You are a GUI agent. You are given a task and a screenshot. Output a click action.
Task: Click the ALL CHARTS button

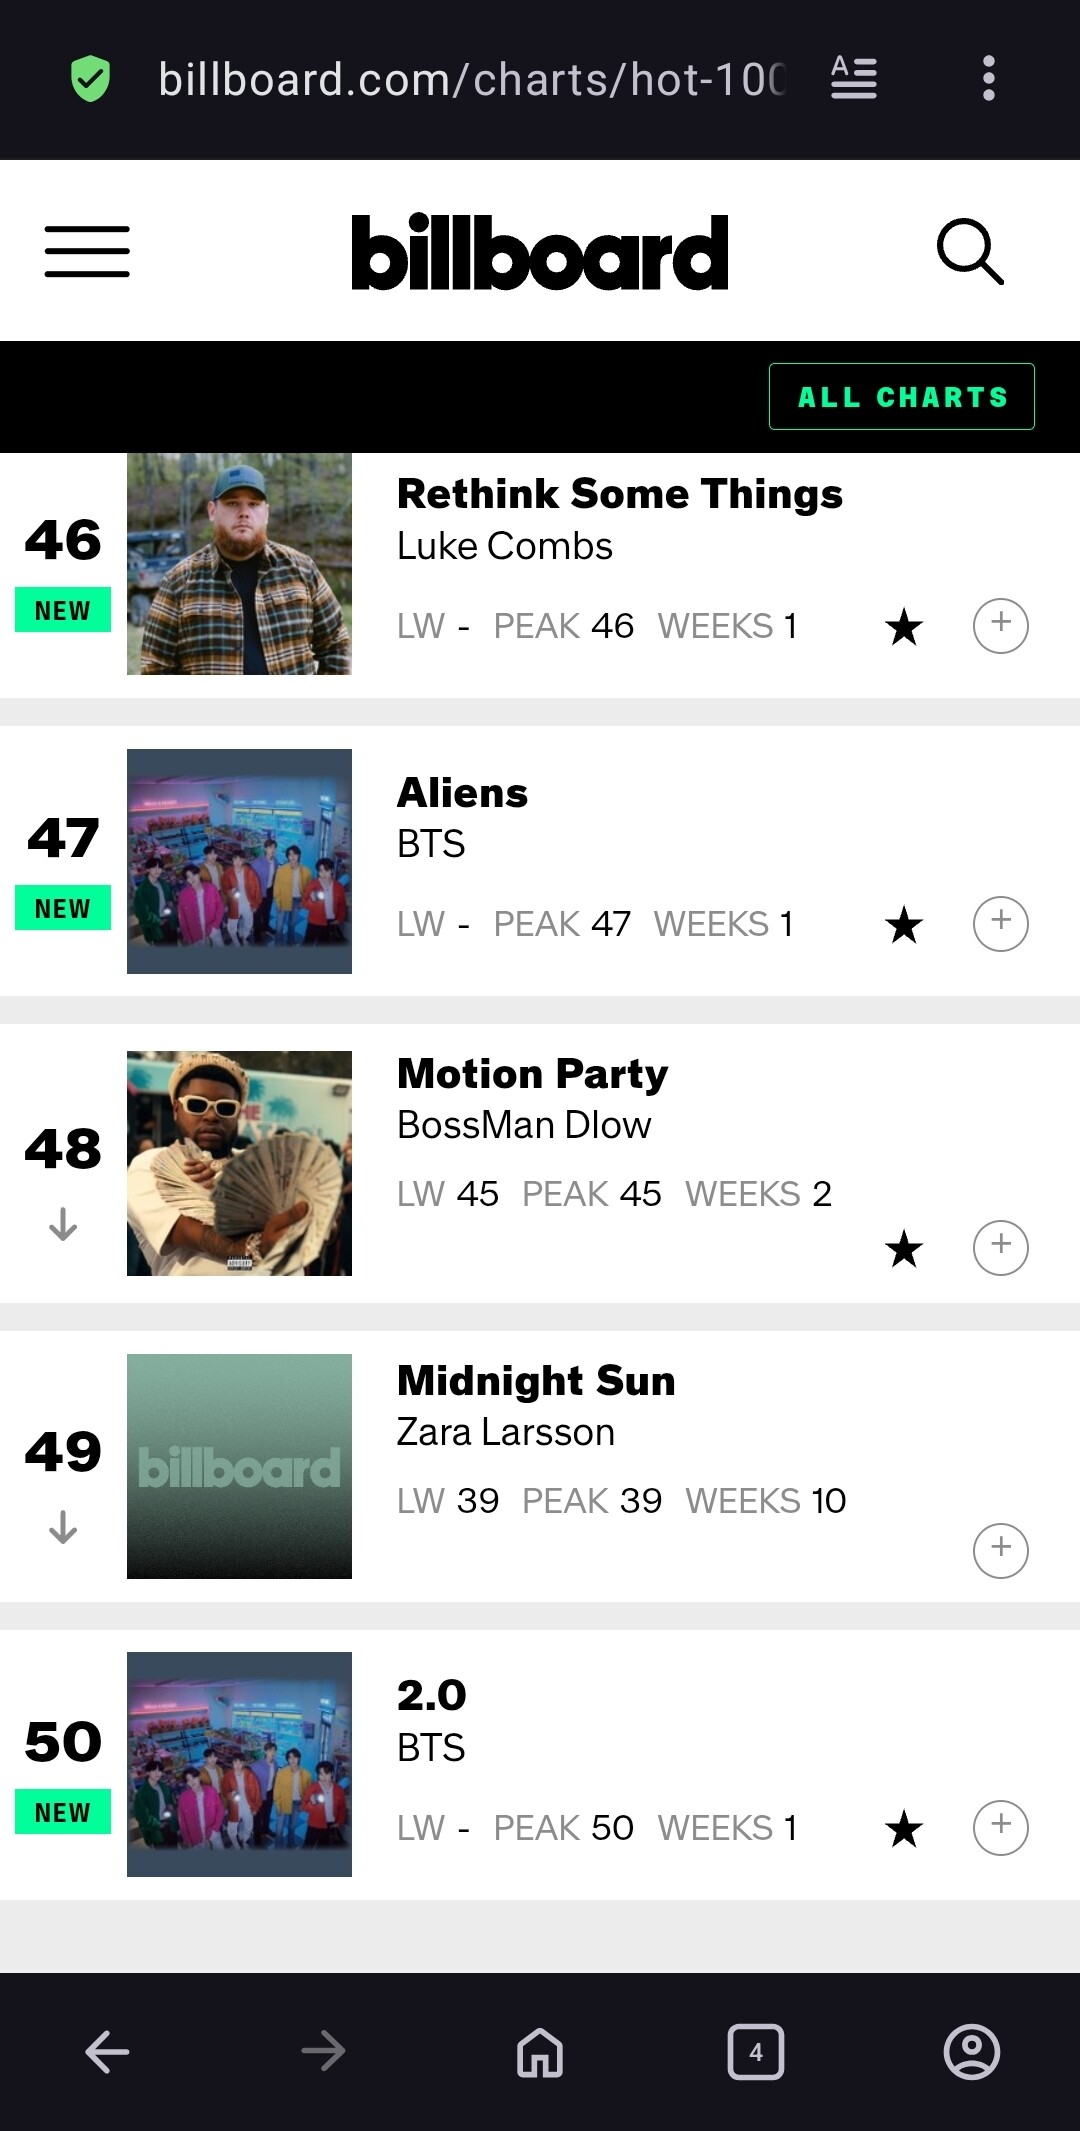901,397
